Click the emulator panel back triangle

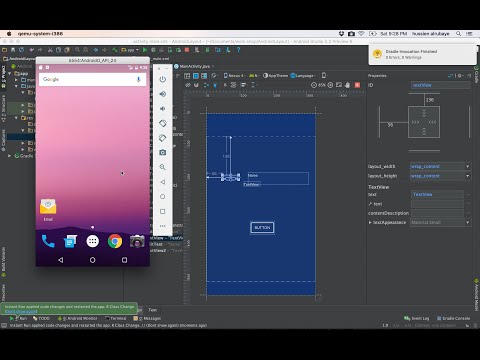pos(163,182)
